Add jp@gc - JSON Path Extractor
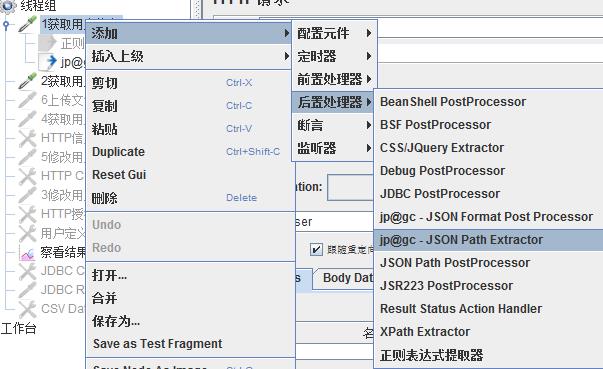The width and height of the screenshot is (603, 369). pos(488,240)
